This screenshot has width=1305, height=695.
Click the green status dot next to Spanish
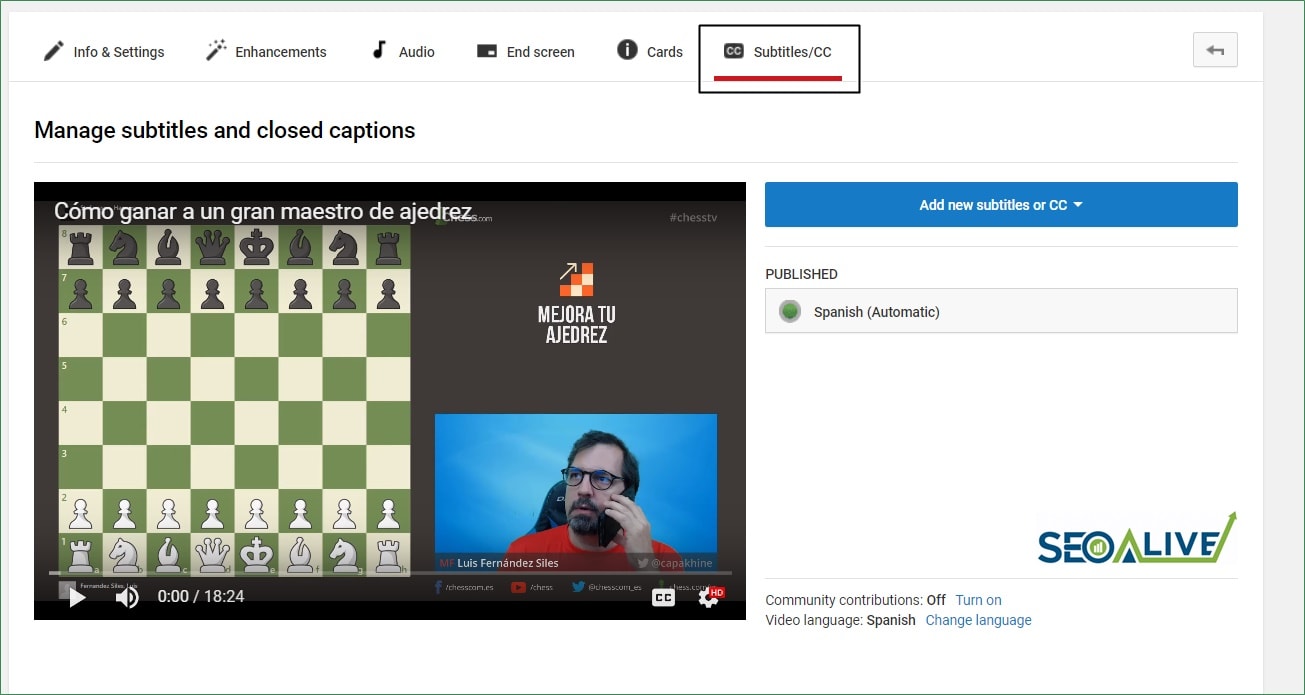coord(789,311)
